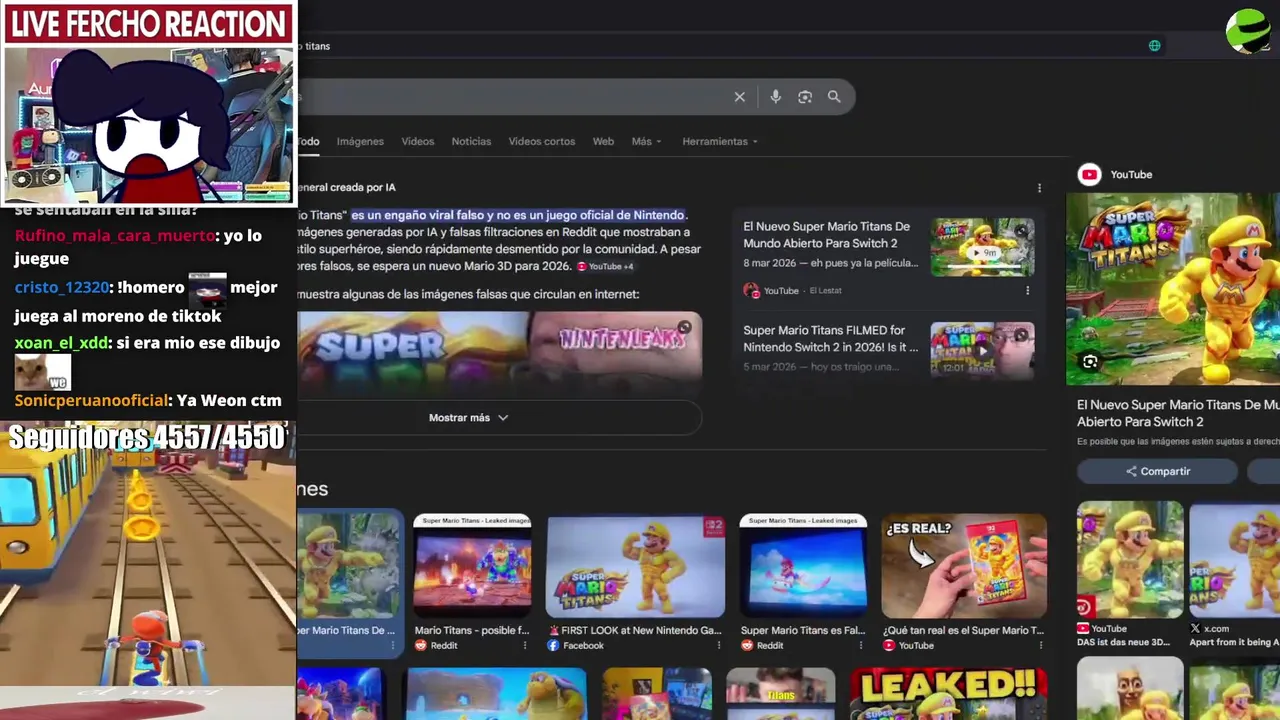
Task: Click the Compartir button
Action: (1157, 472)
